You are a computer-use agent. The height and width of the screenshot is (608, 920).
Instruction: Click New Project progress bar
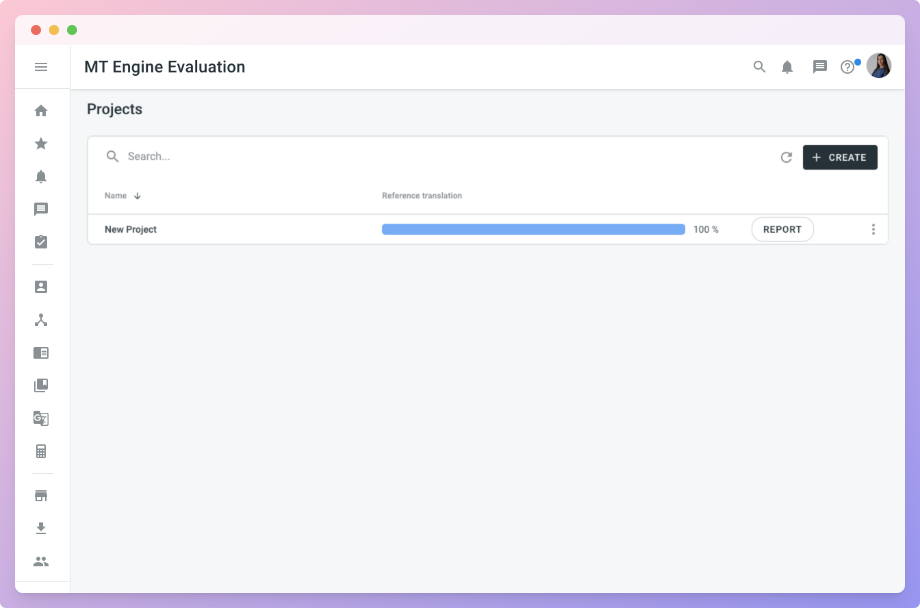point(533,229)
